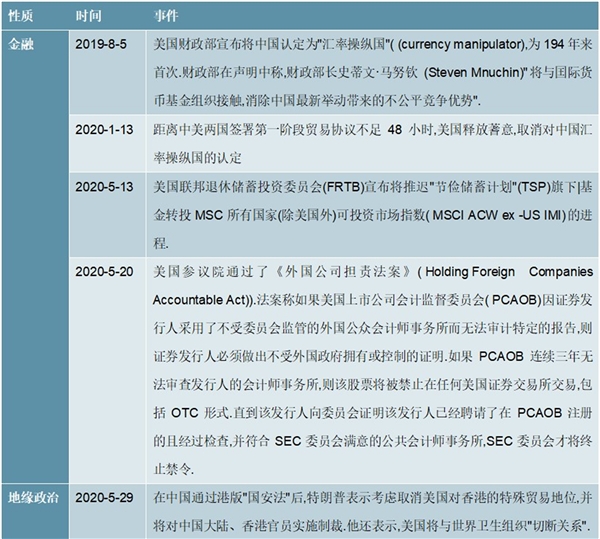Click the line starting 币基金组织接触
Screen dimensions: 600x539
[317, 101]
